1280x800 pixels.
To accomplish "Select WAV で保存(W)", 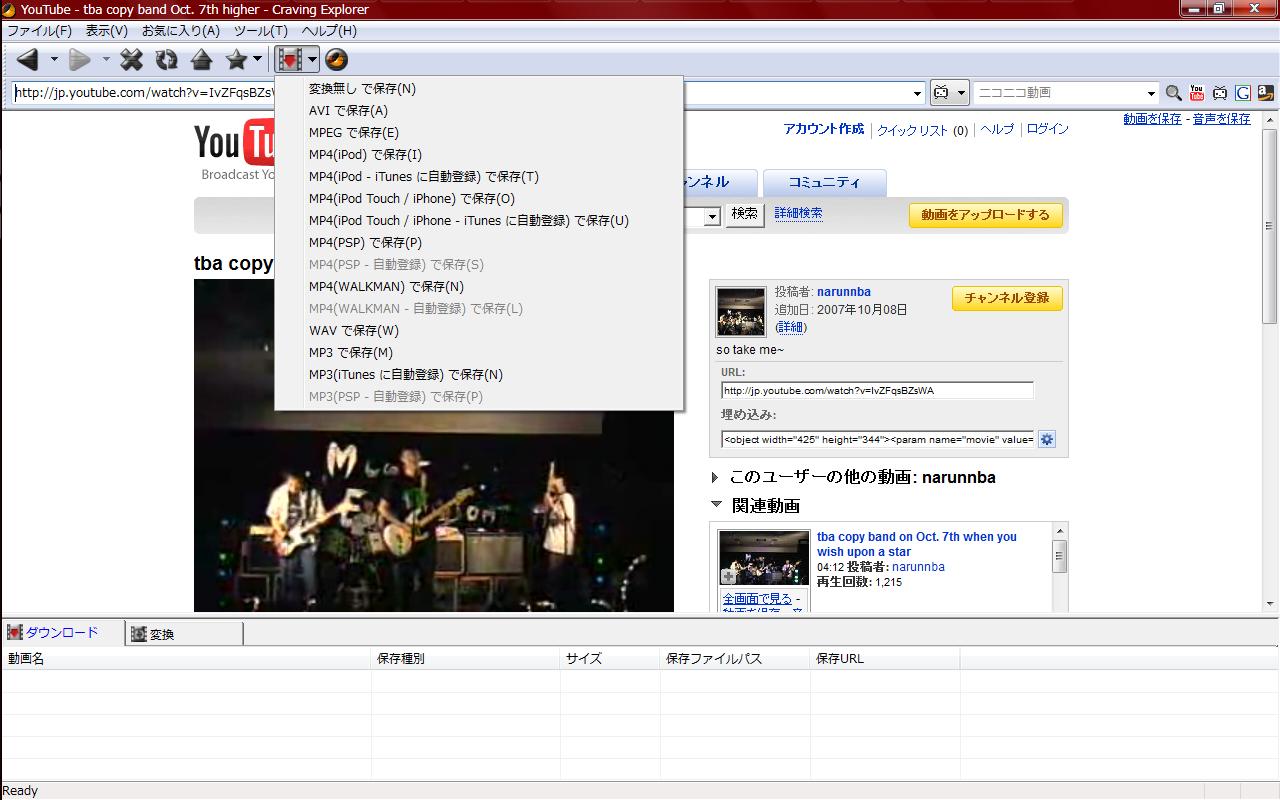I will pyautogui.click(x=479, y=331).
